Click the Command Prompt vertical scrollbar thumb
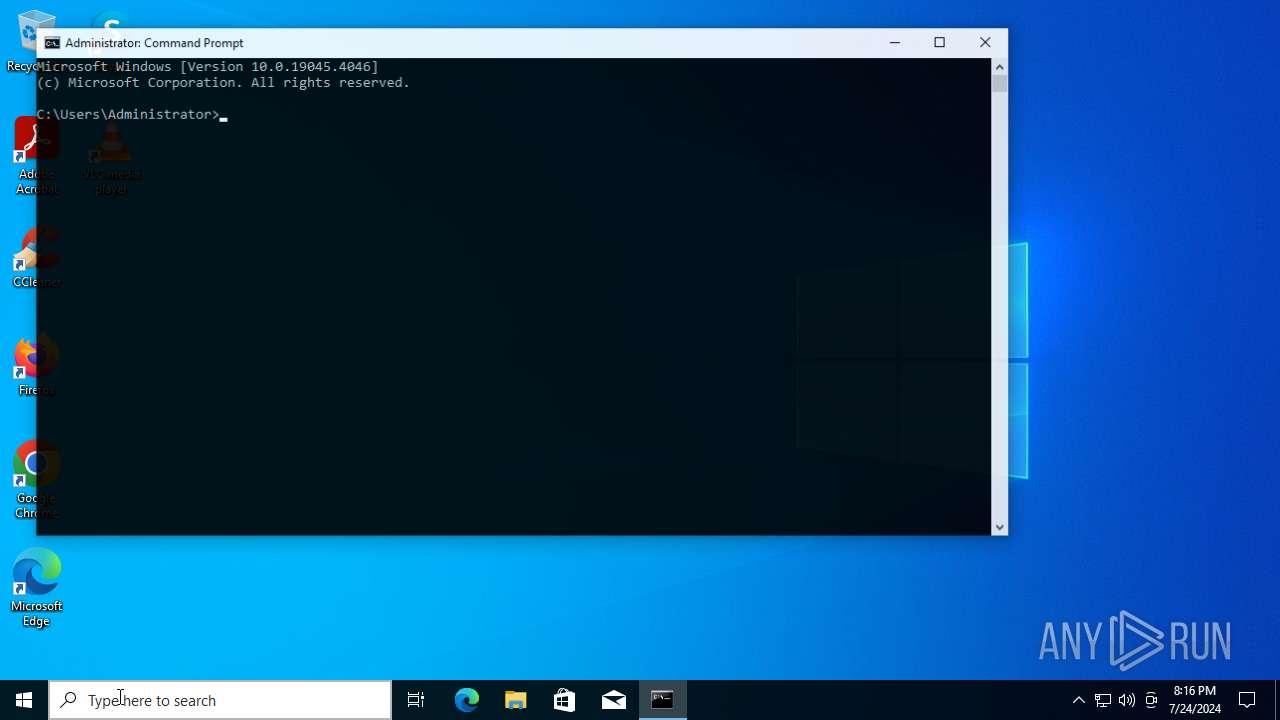 [x=999, y=84]
